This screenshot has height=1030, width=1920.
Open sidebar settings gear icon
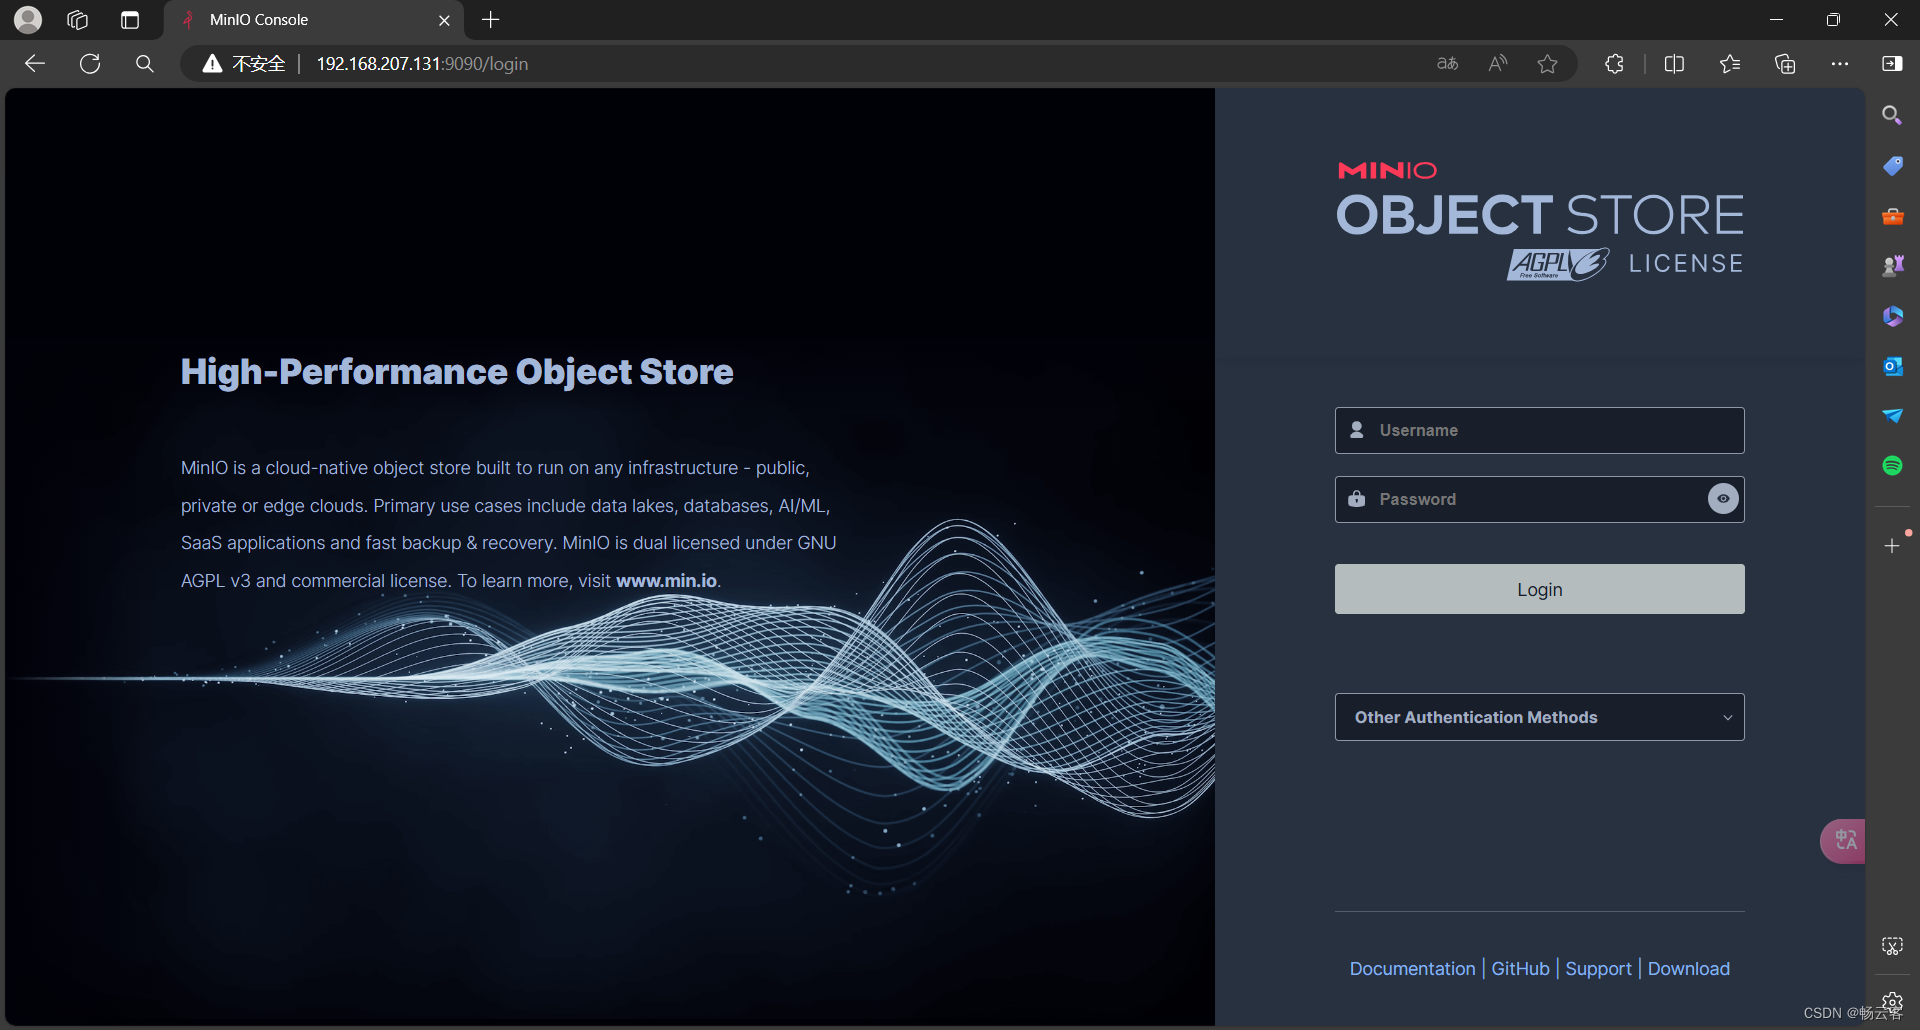tap(1892, 1000)
